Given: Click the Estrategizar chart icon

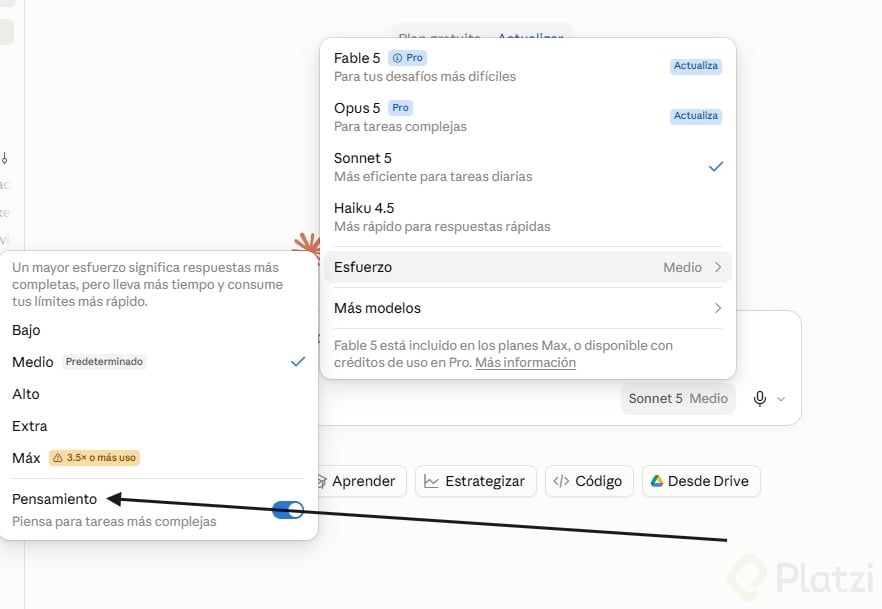Looking at the screenshot, I should click(431, 481).
